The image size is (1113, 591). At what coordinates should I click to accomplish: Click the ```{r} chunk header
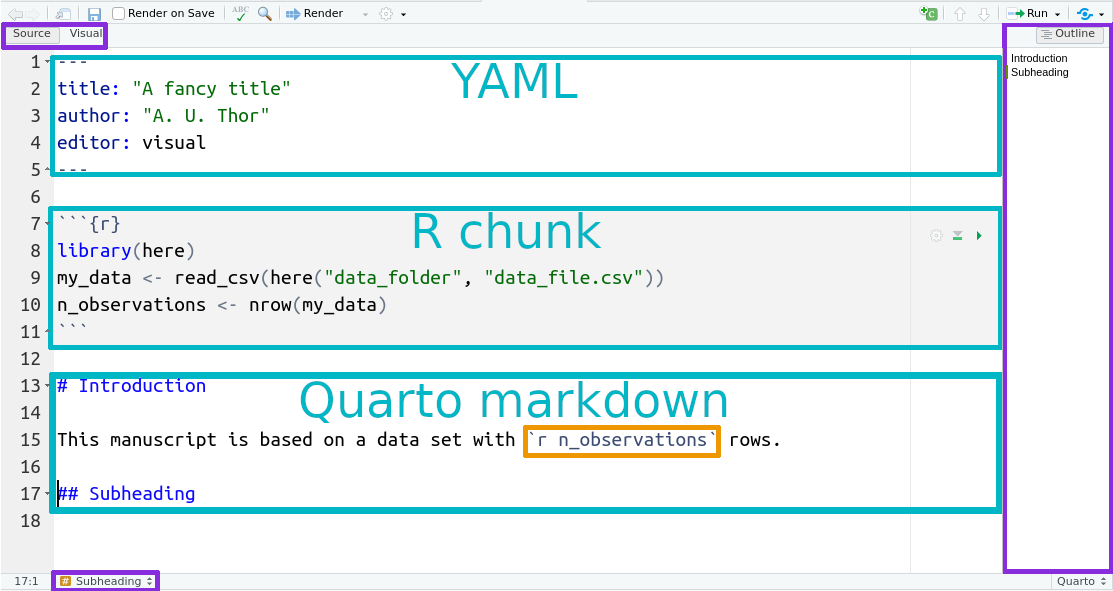point(89,224)
